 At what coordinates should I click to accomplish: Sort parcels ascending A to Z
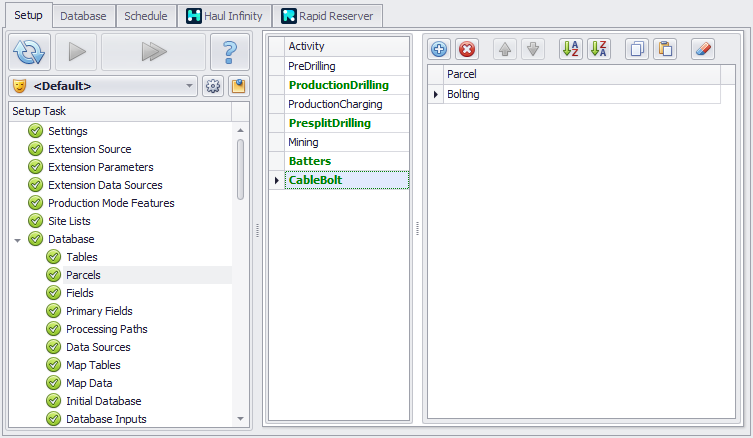571,49
